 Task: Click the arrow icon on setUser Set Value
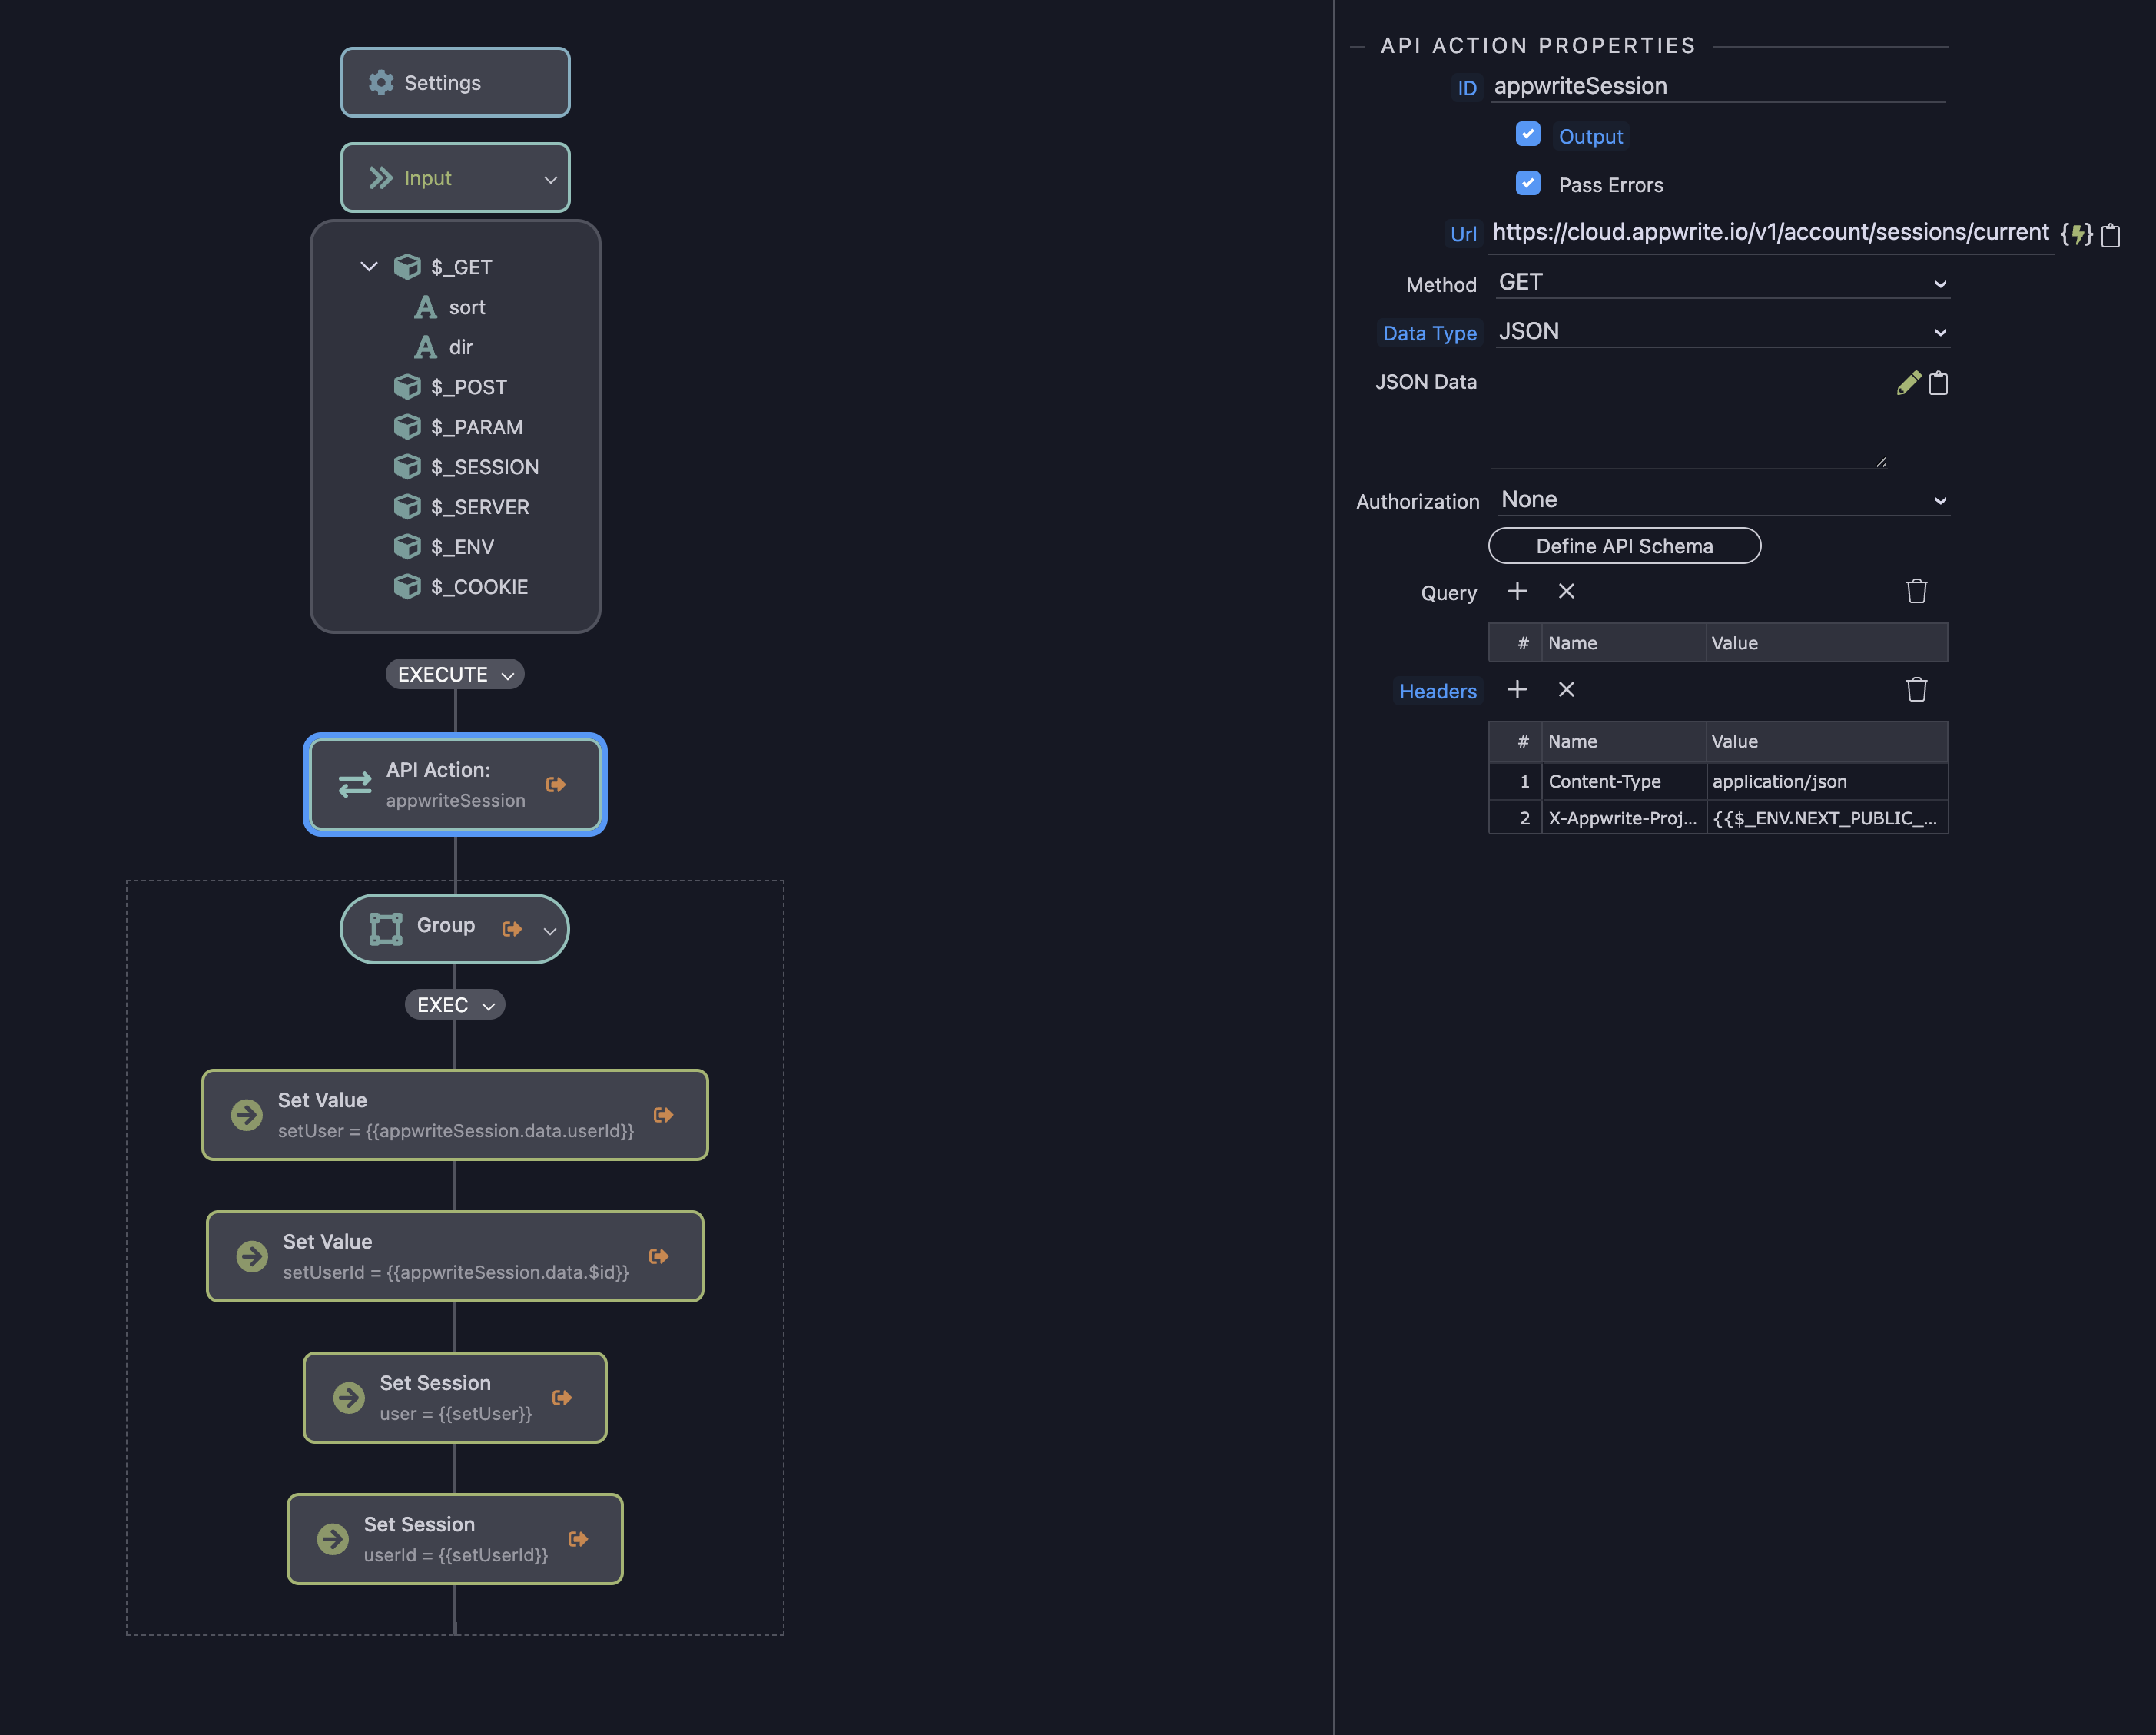point(247,1115)
